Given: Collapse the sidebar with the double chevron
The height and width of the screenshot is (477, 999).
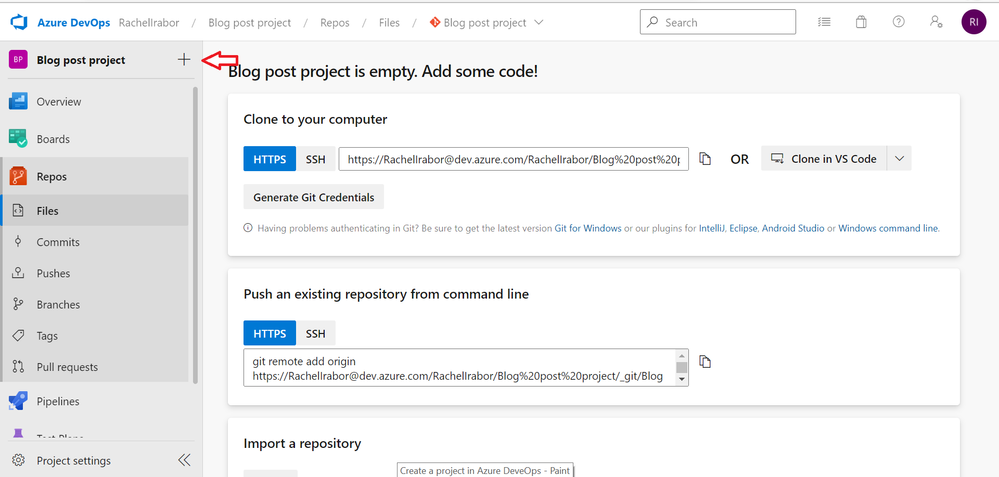Looking at the screenshot, I should click(x=183, y=460).
